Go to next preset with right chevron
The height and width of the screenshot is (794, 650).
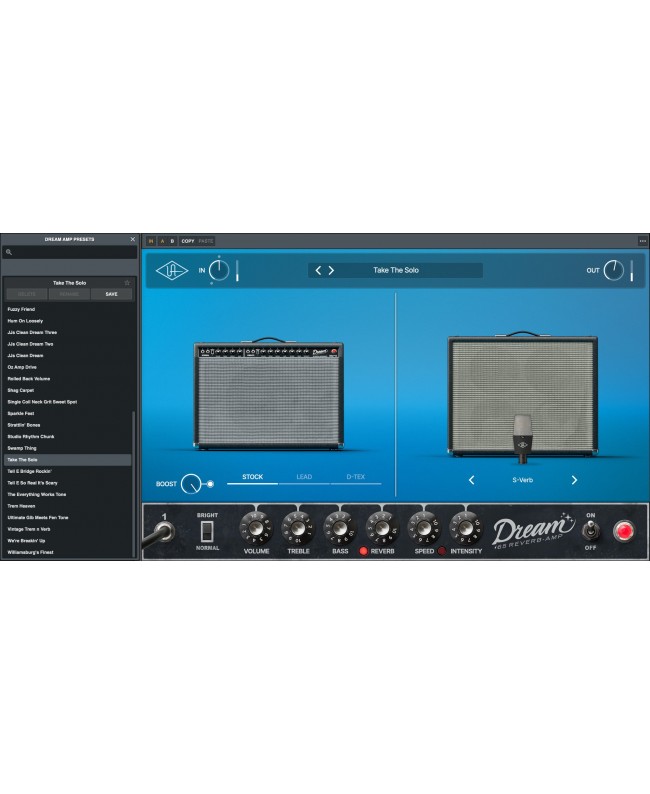(331, 270)
